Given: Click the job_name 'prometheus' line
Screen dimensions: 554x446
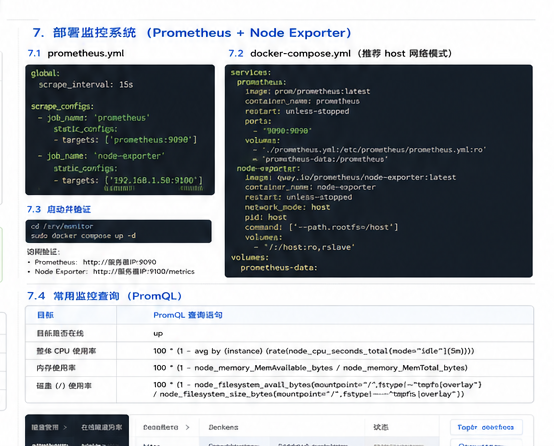Looking at the screenshot, I should [x=94, y=118].
